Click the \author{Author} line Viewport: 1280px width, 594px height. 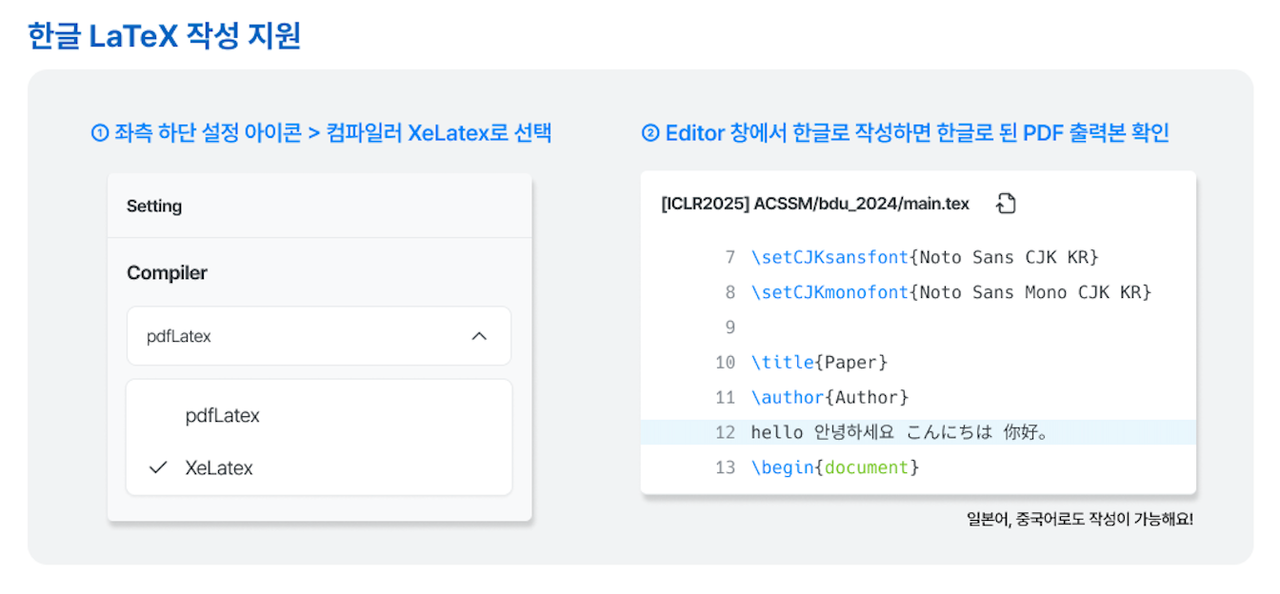pos(830,397)
